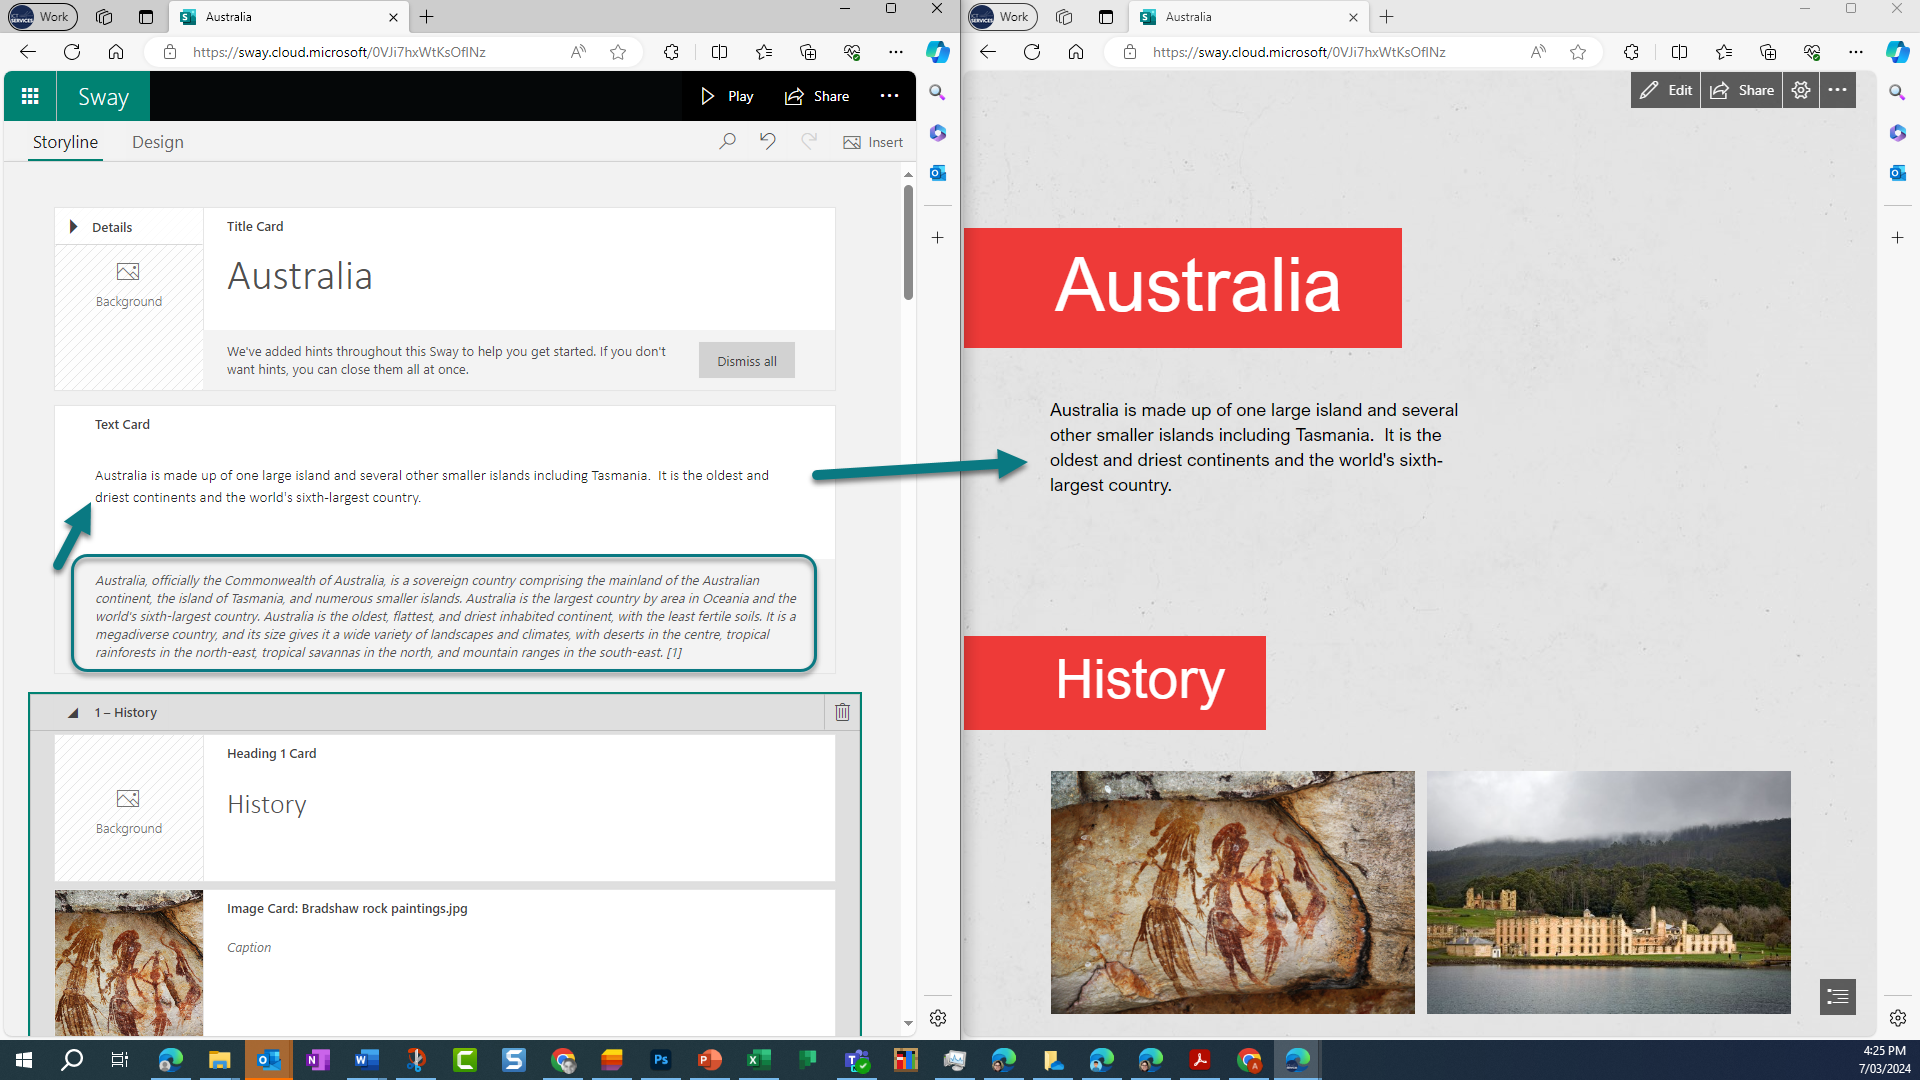Collapse the 1 – History section
The height and width of the screenshot is (1080, 1920).
click(72, 713)
